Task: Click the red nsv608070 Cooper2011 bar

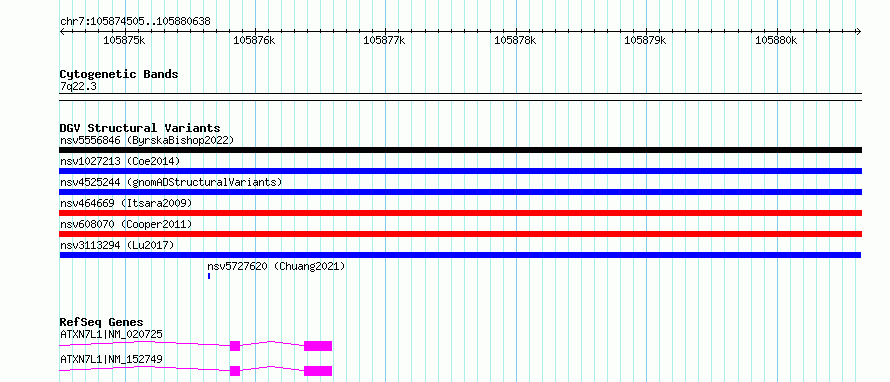Action: tap(460, 234)
